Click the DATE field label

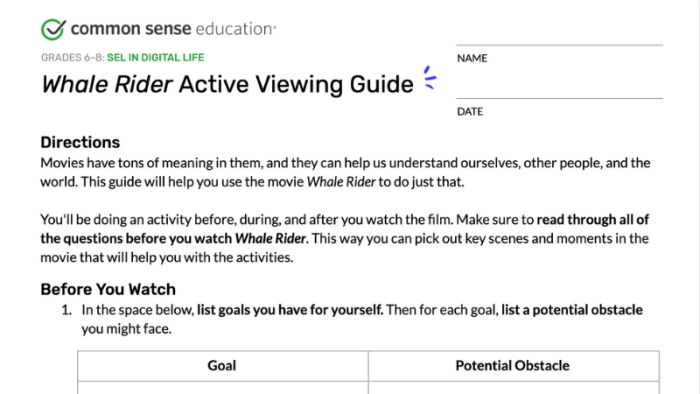click(470, 112)
